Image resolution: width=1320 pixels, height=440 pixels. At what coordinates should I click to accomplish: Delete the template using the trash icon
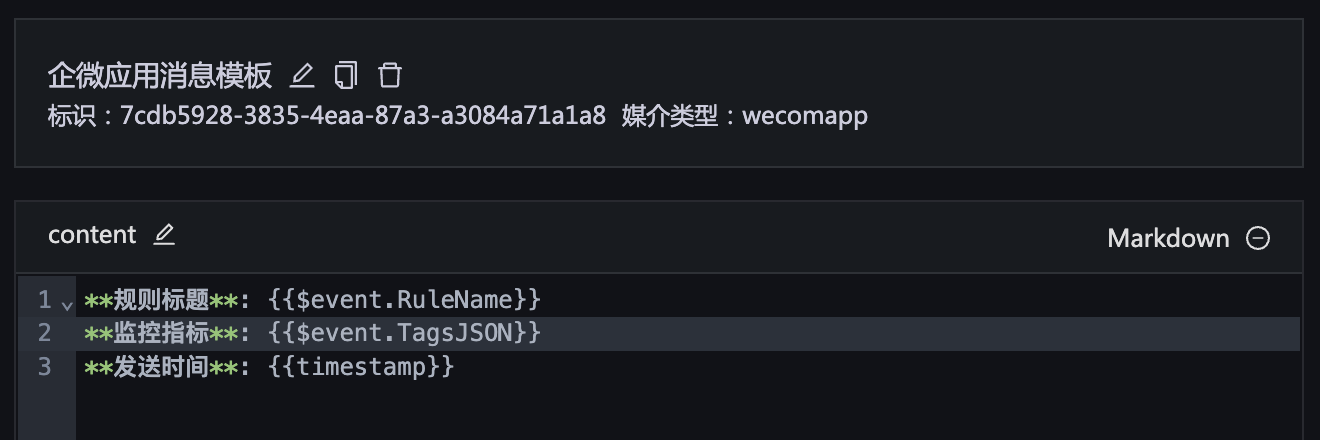(x=390, y=75)
